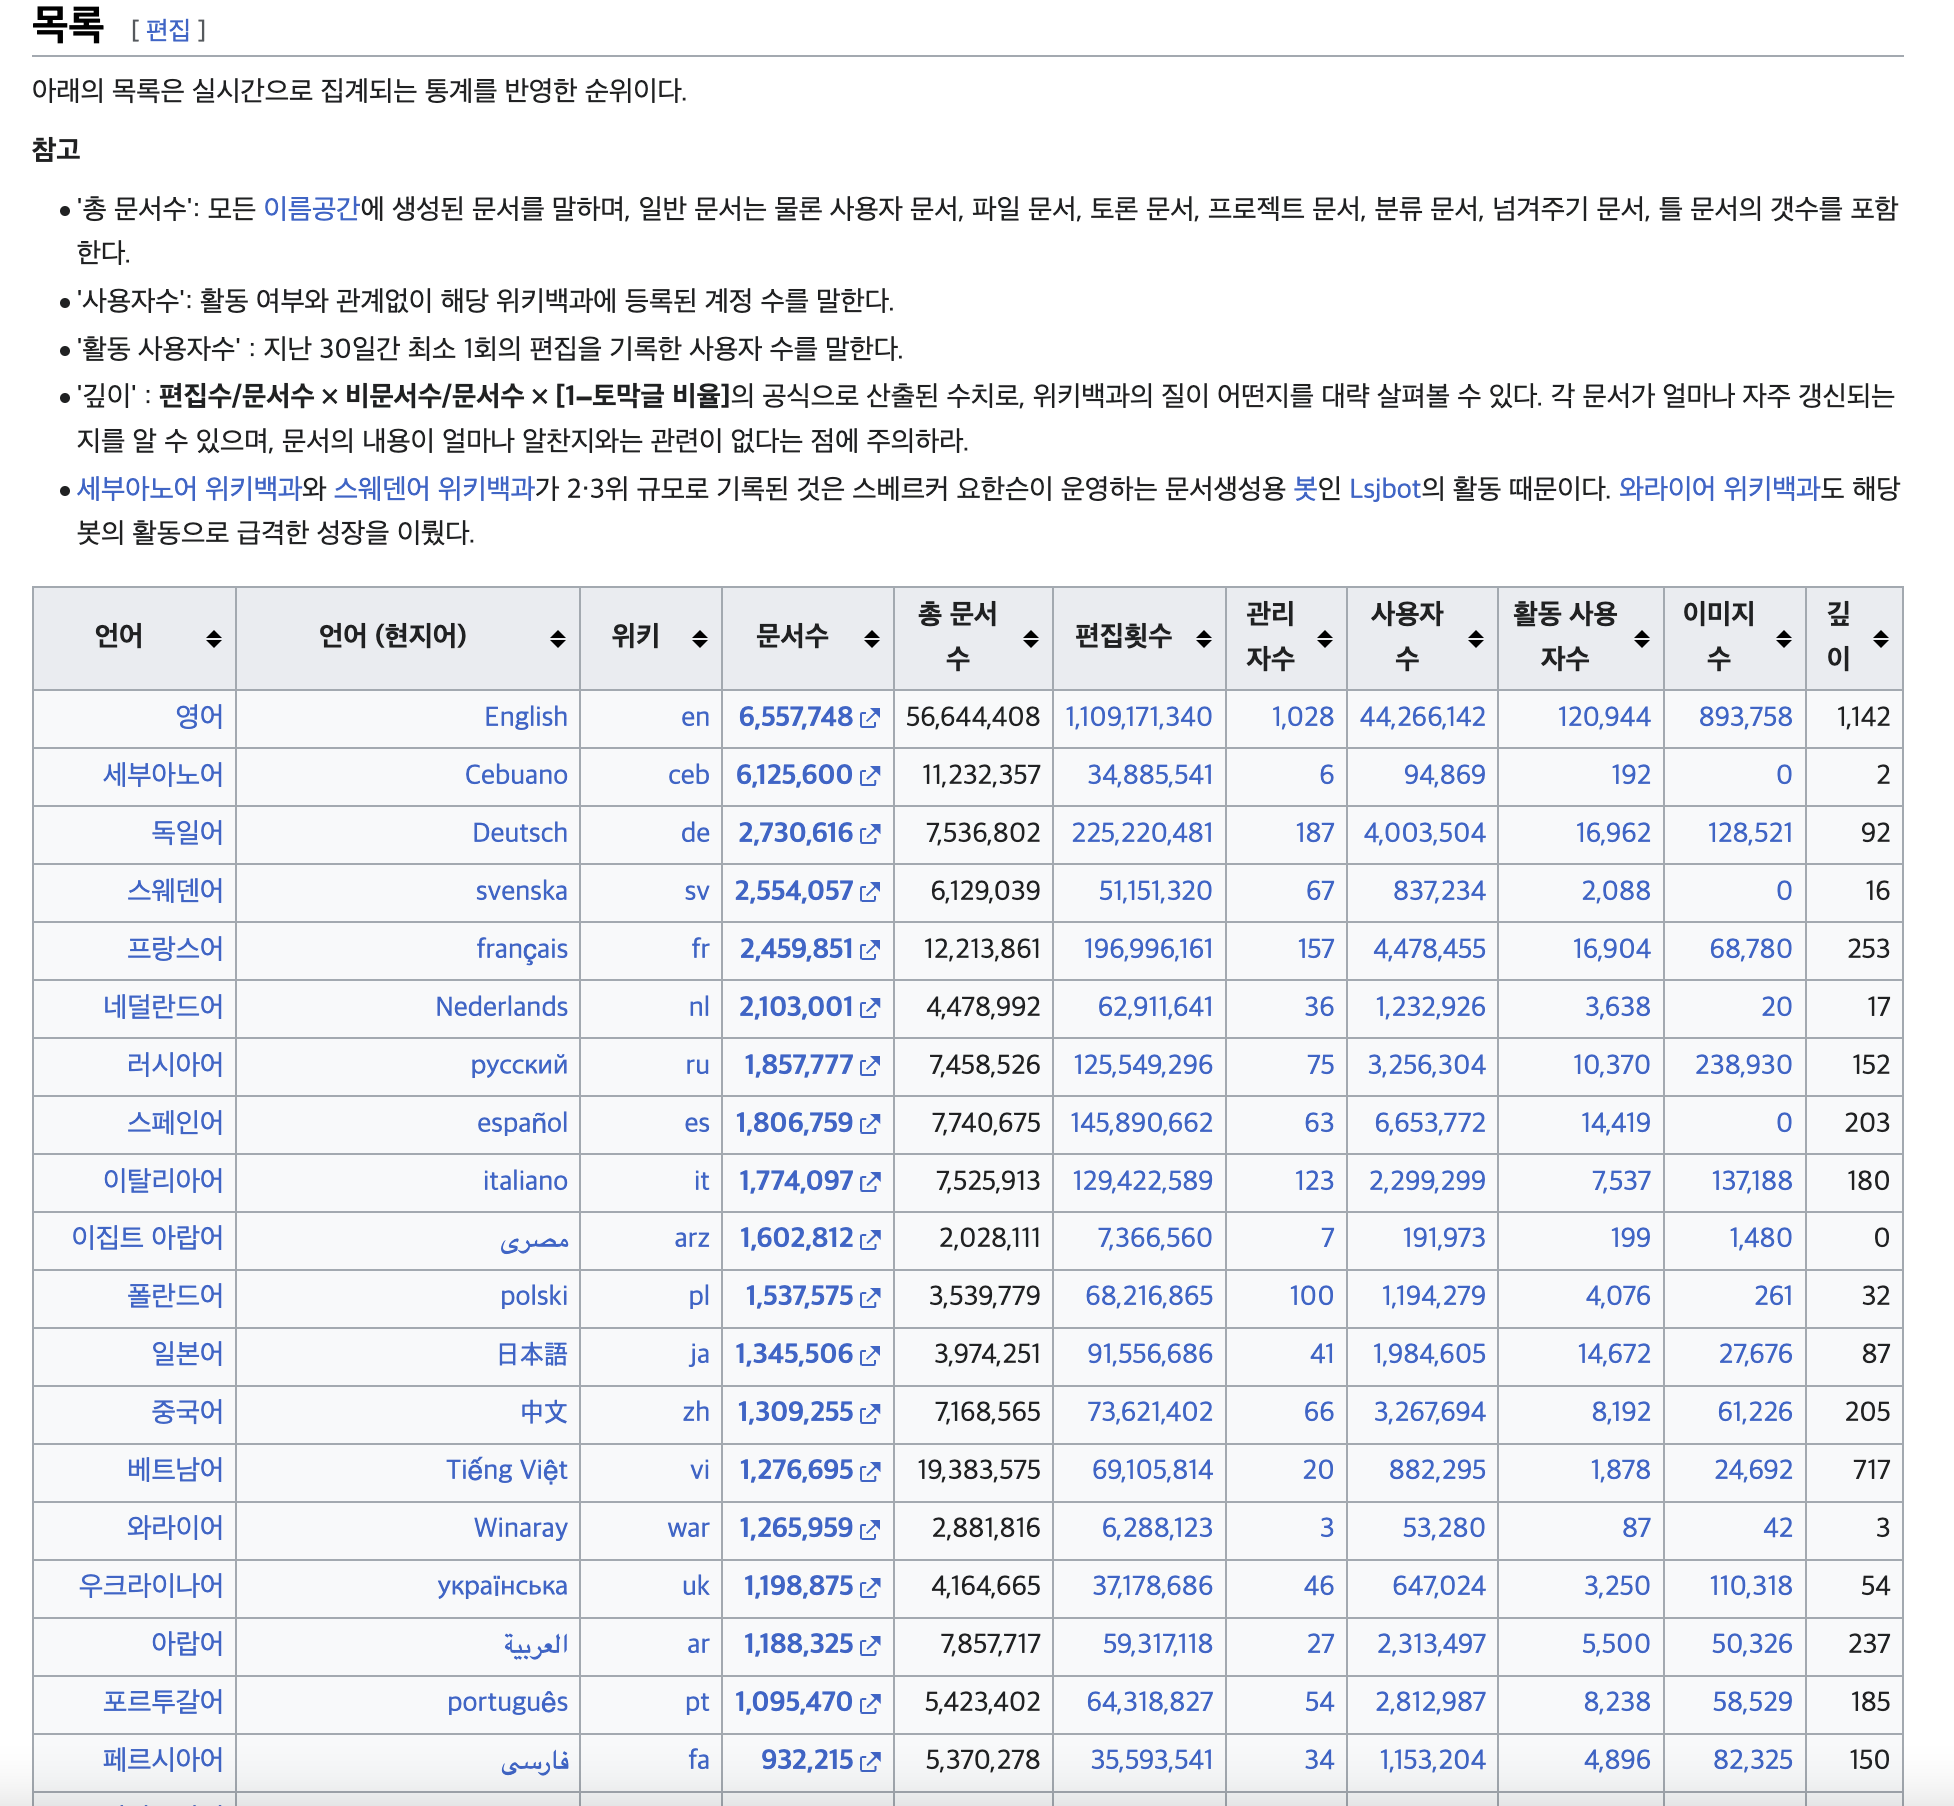Sort by 활동 사용자수 arrows
Screen dimensions: 1954x1806
click(x=1641, y=638)
